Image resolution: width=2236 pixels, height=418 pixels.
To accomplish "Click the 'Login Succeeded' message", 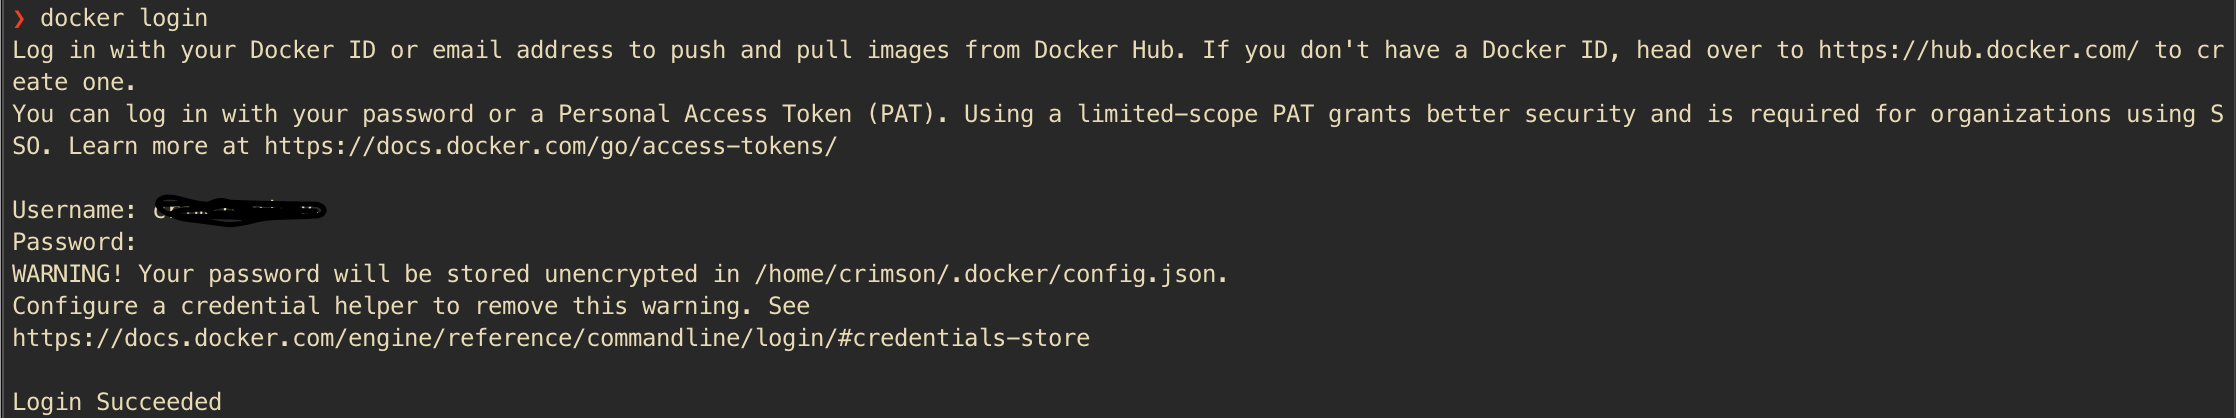I will [x=117, y=403].
